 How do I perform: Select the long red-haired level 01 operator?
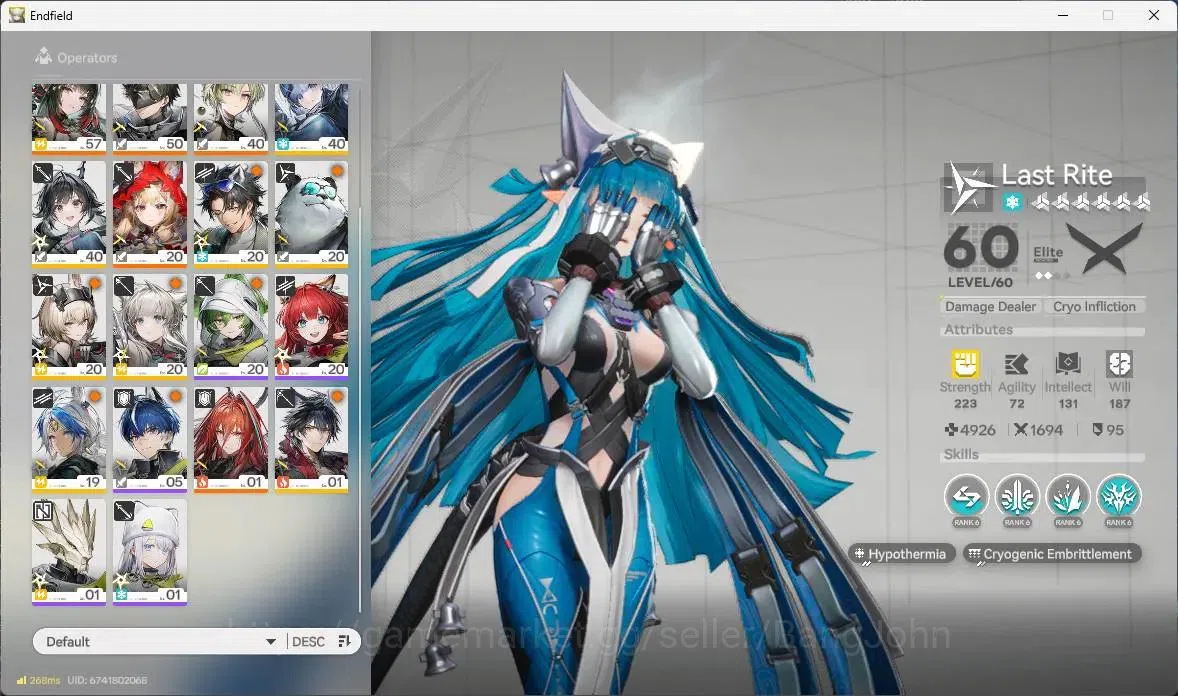(x=230, y=440)
